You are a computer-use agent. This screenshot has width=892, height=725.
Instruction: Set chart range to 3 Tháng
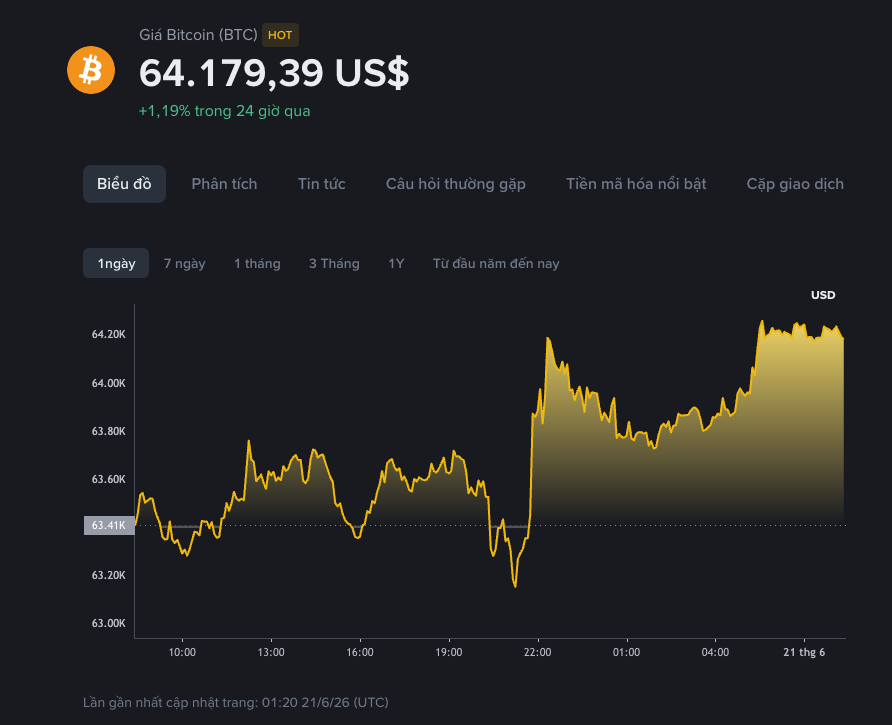334,263
